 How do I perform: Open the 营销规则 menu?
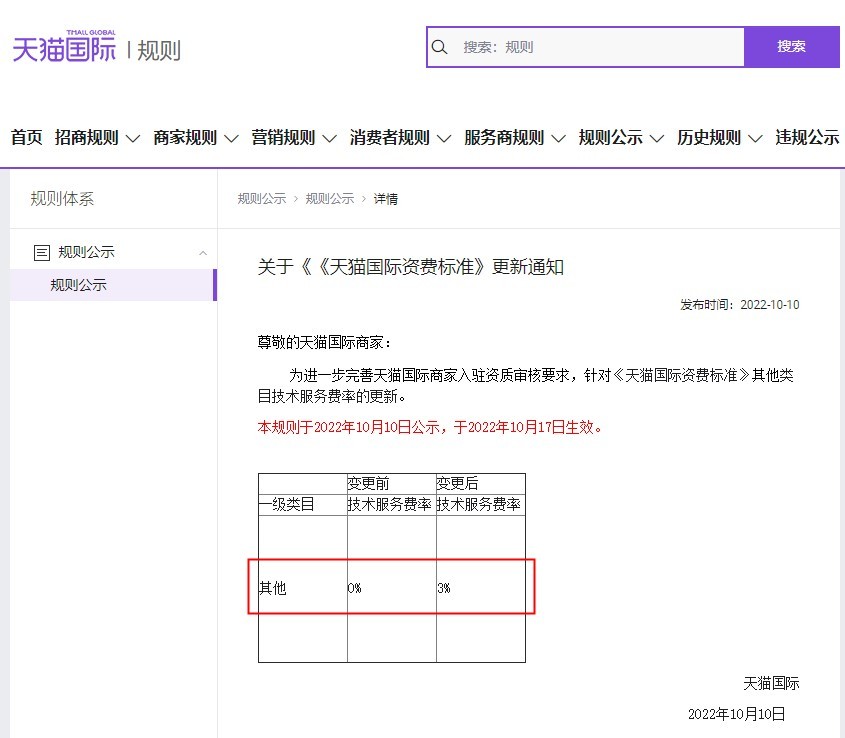(x=283, y=137)
